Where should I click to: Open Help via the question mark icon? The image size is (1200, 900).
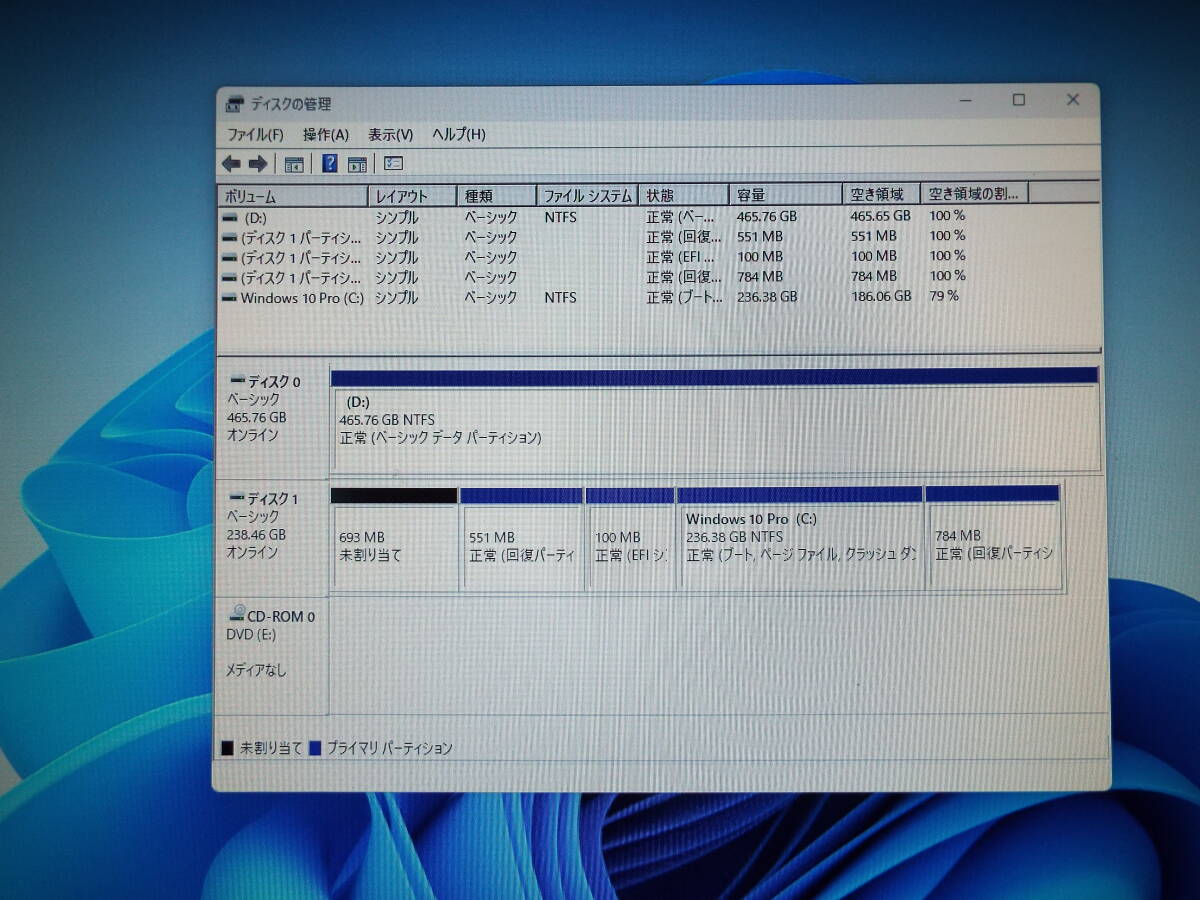(330, 164)
